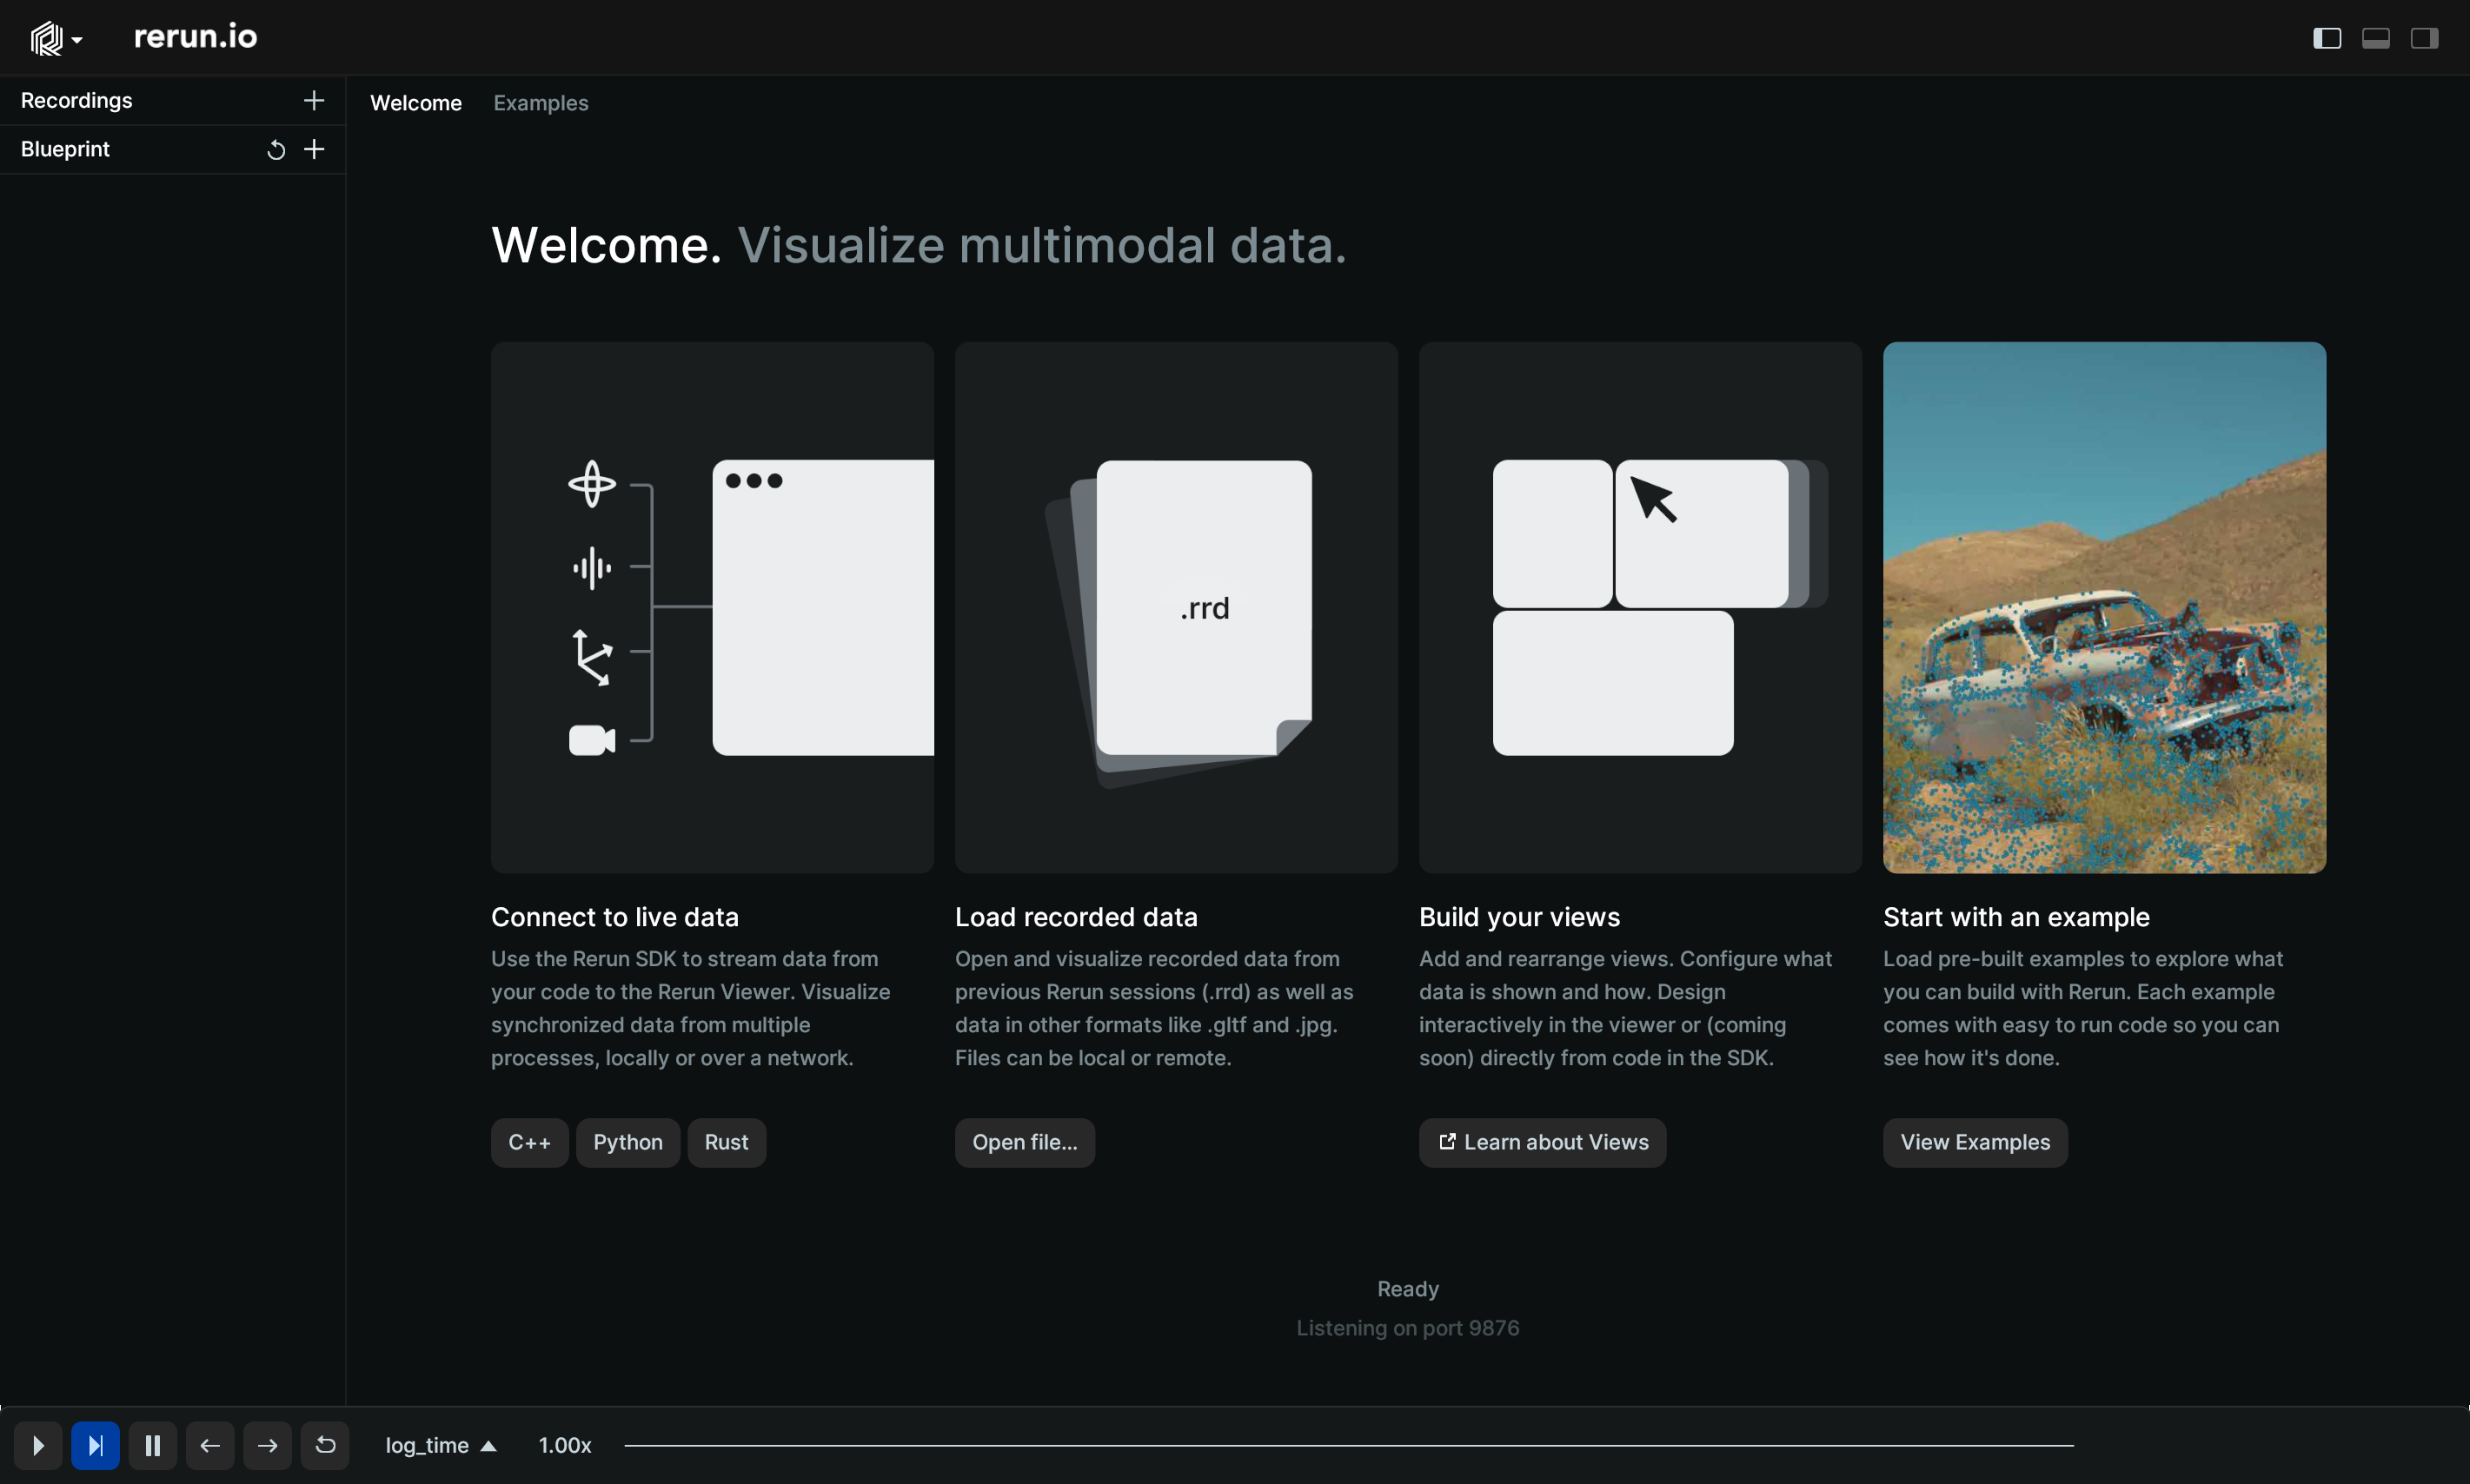Switch to the Examples tab
This screenshot has height=1484, width=2470.
pos(541,103)
